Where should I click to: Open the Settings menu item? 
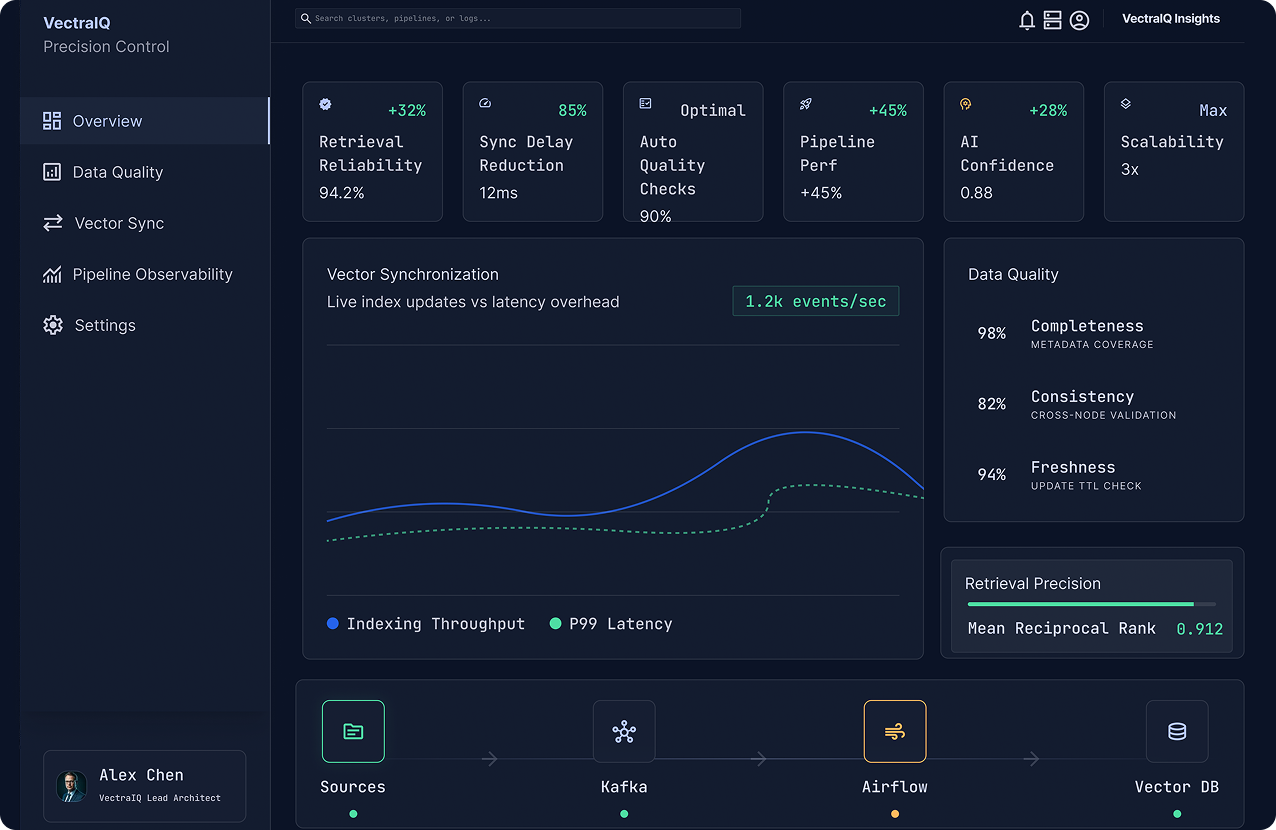(145, 325)
